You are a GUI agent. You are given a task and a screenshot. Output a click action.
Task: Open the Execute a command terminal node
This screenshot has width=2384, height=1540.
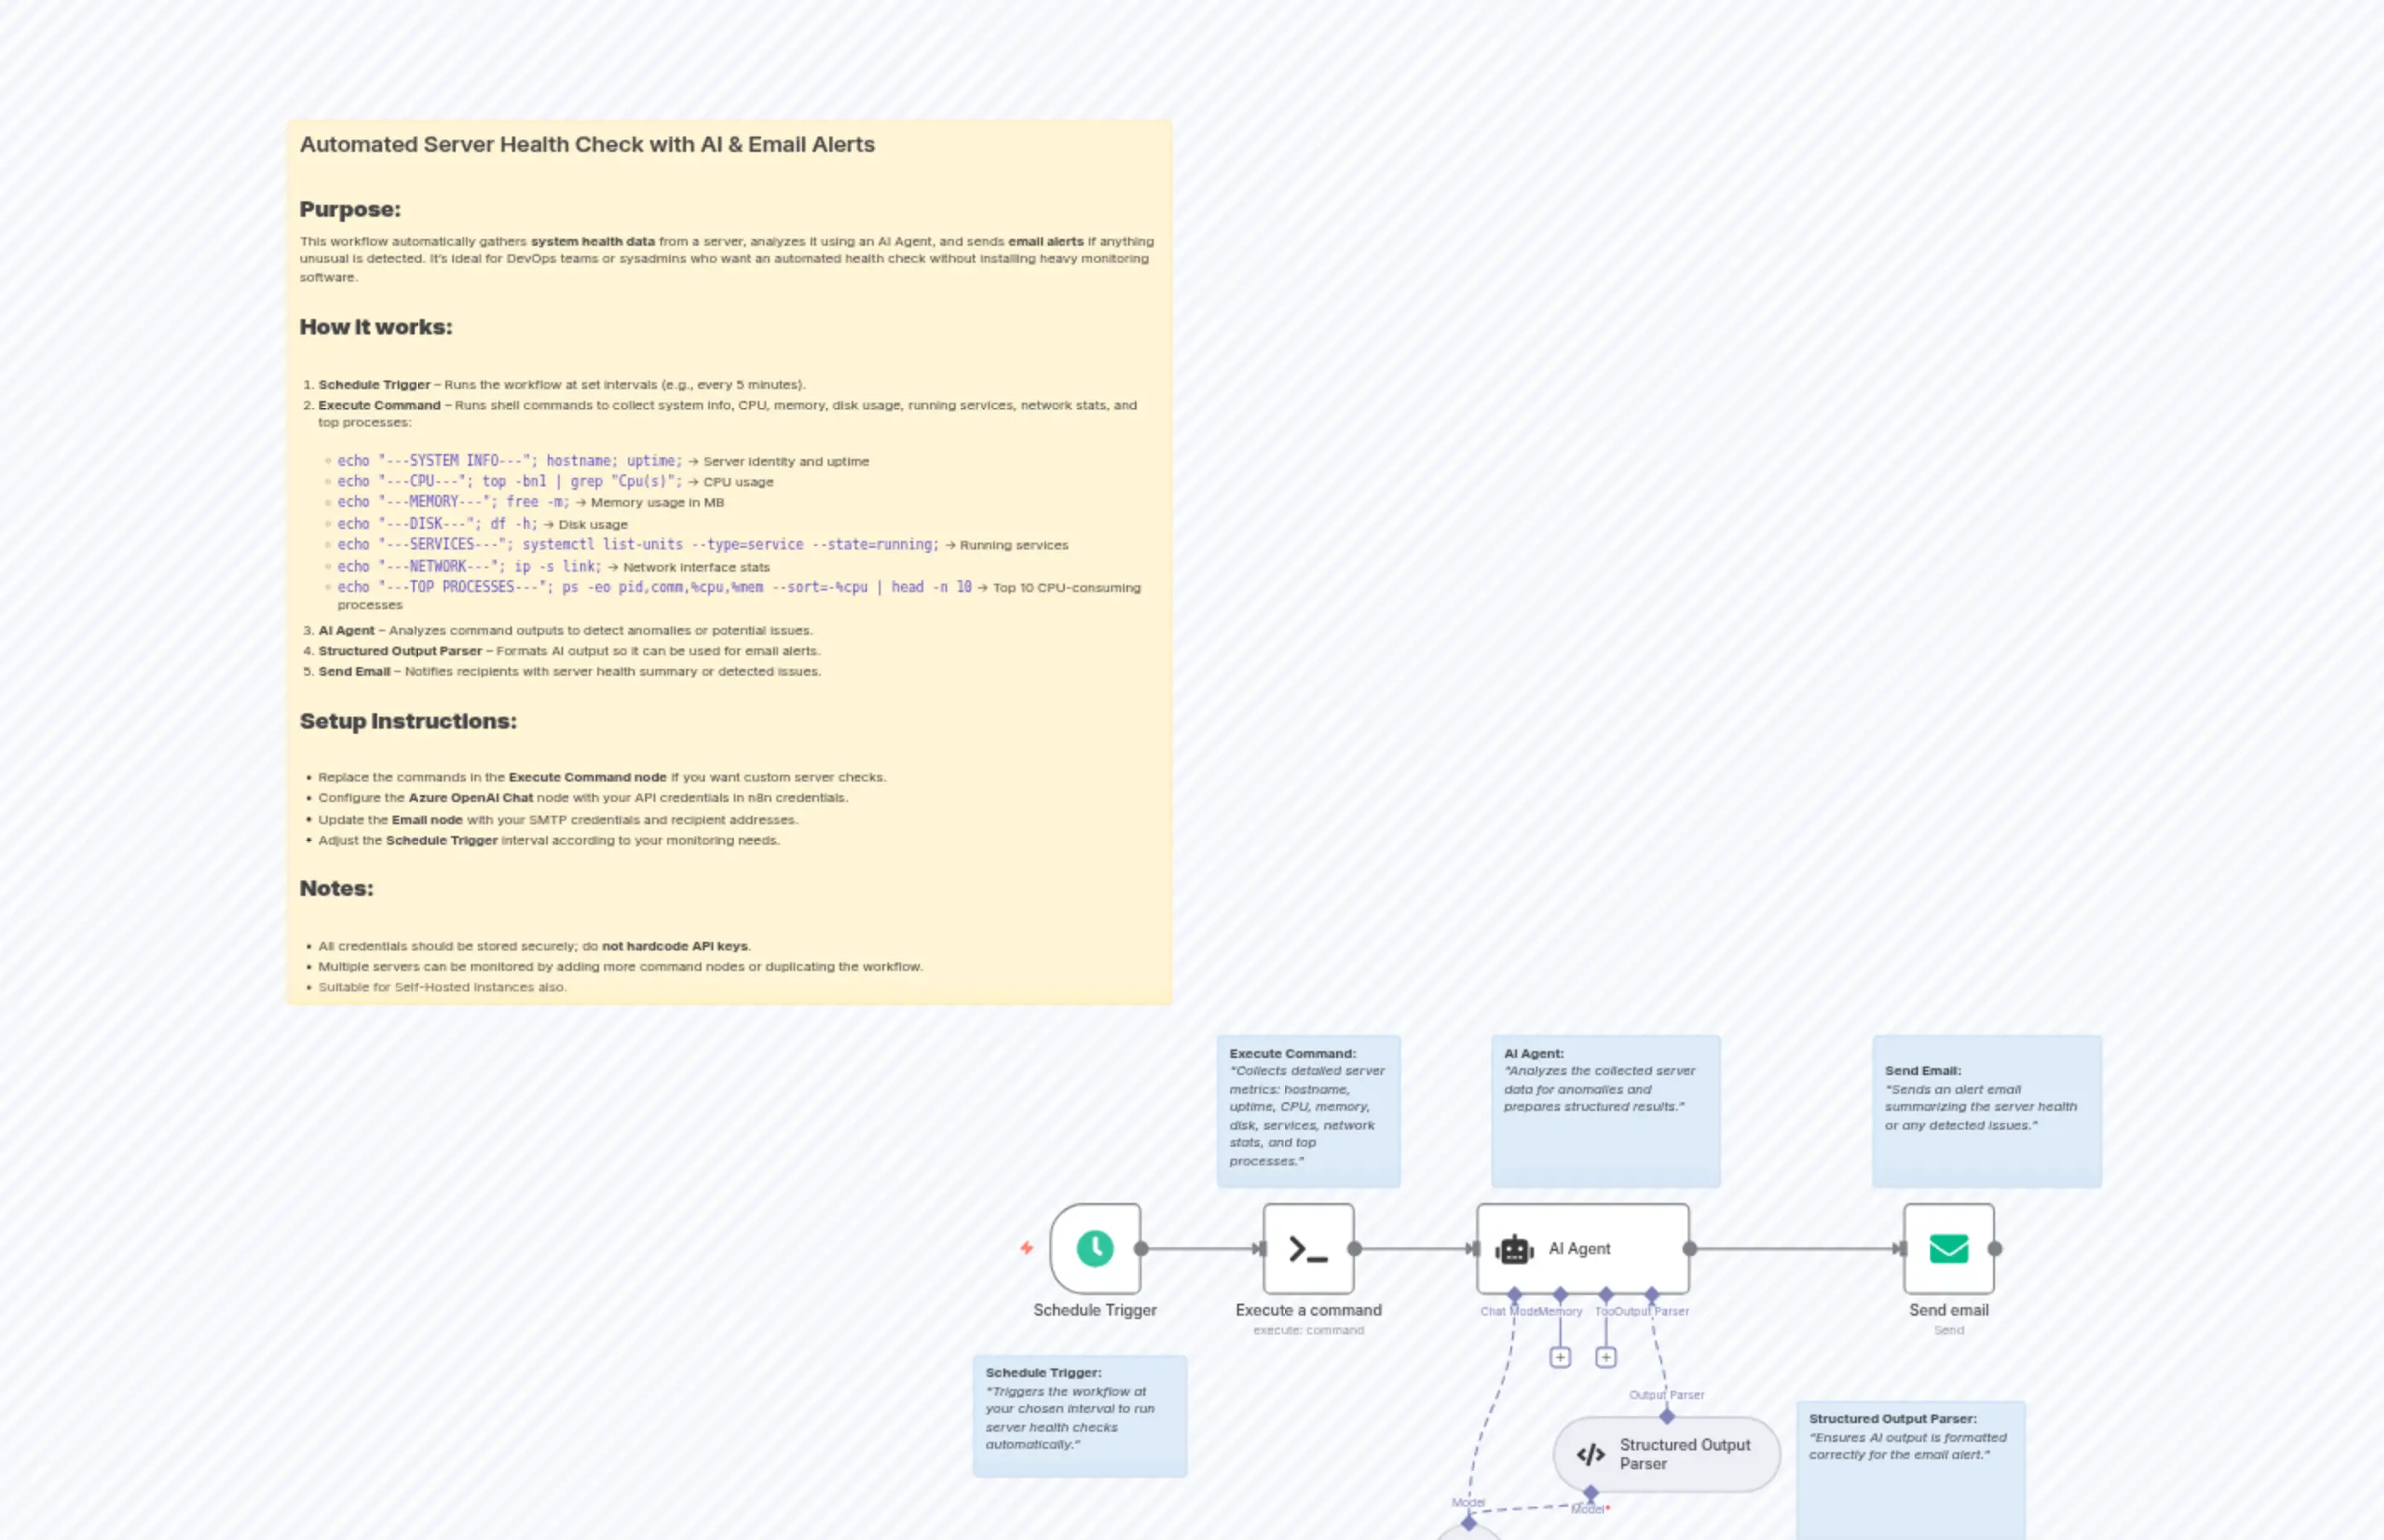1307,1248
